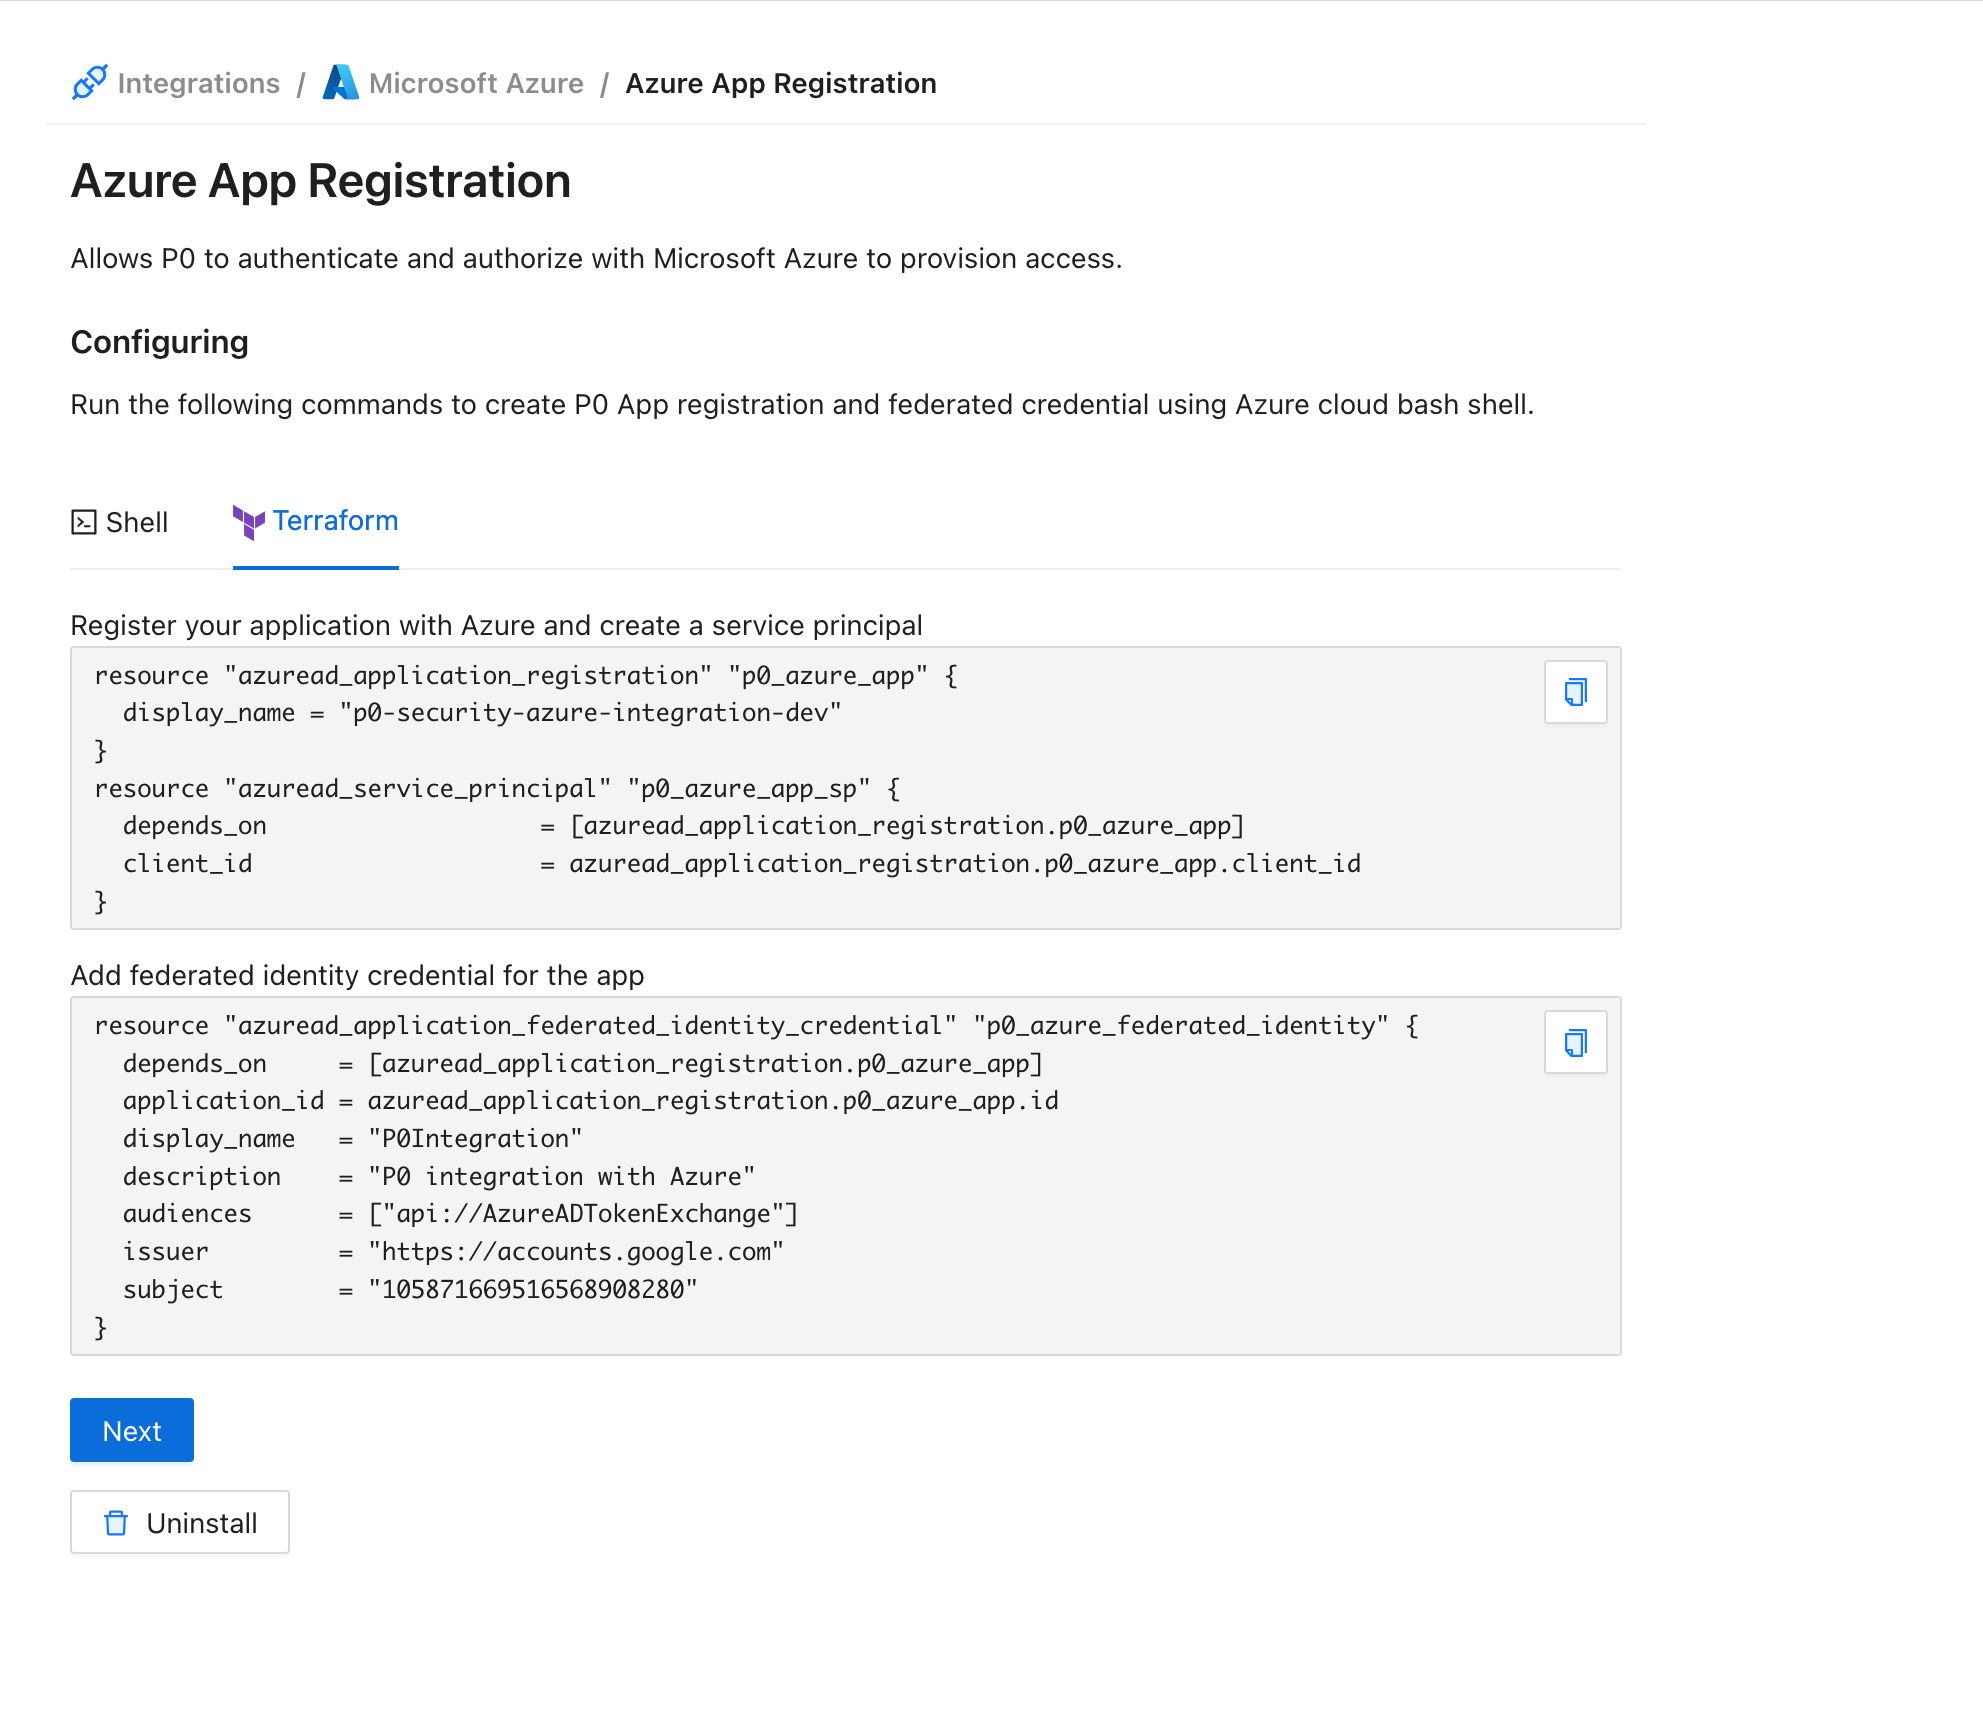This screenshot has height=1727, width=1983.
Task: Click the Uninstall button label
Action: pyautogui.click(x=201, y=1522)
